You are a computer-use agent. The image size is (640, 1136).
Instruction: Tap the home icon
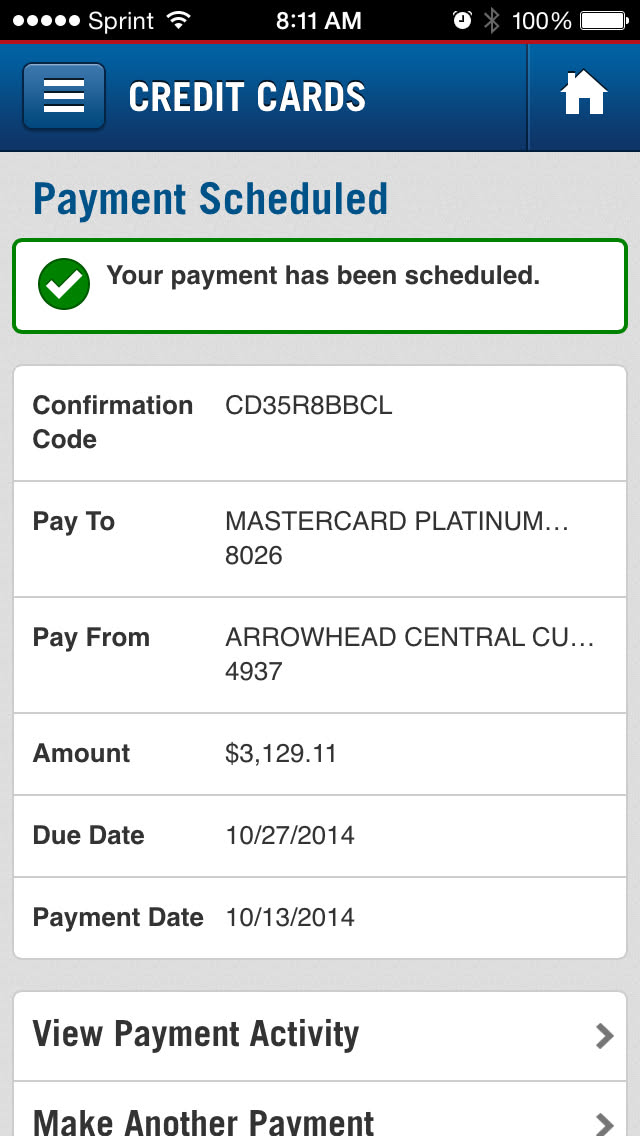coord(584,96)
